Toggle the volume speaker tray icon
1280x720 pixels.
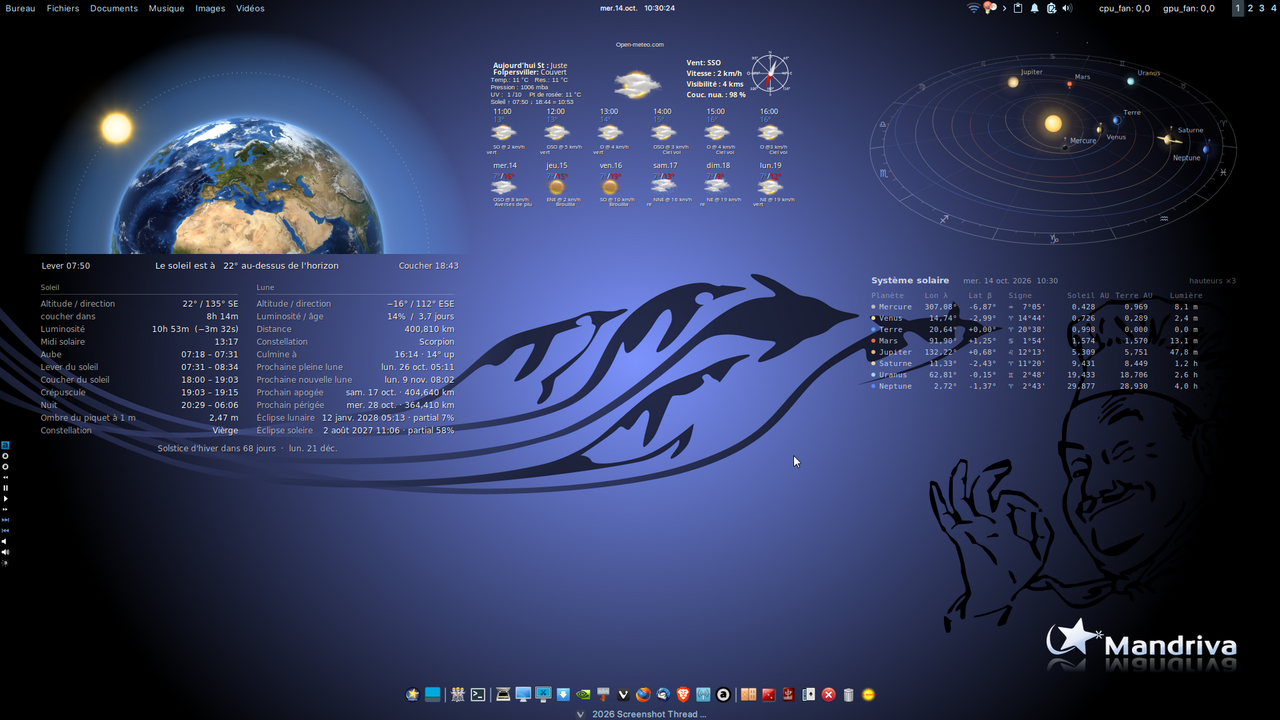click(1067, 8)
